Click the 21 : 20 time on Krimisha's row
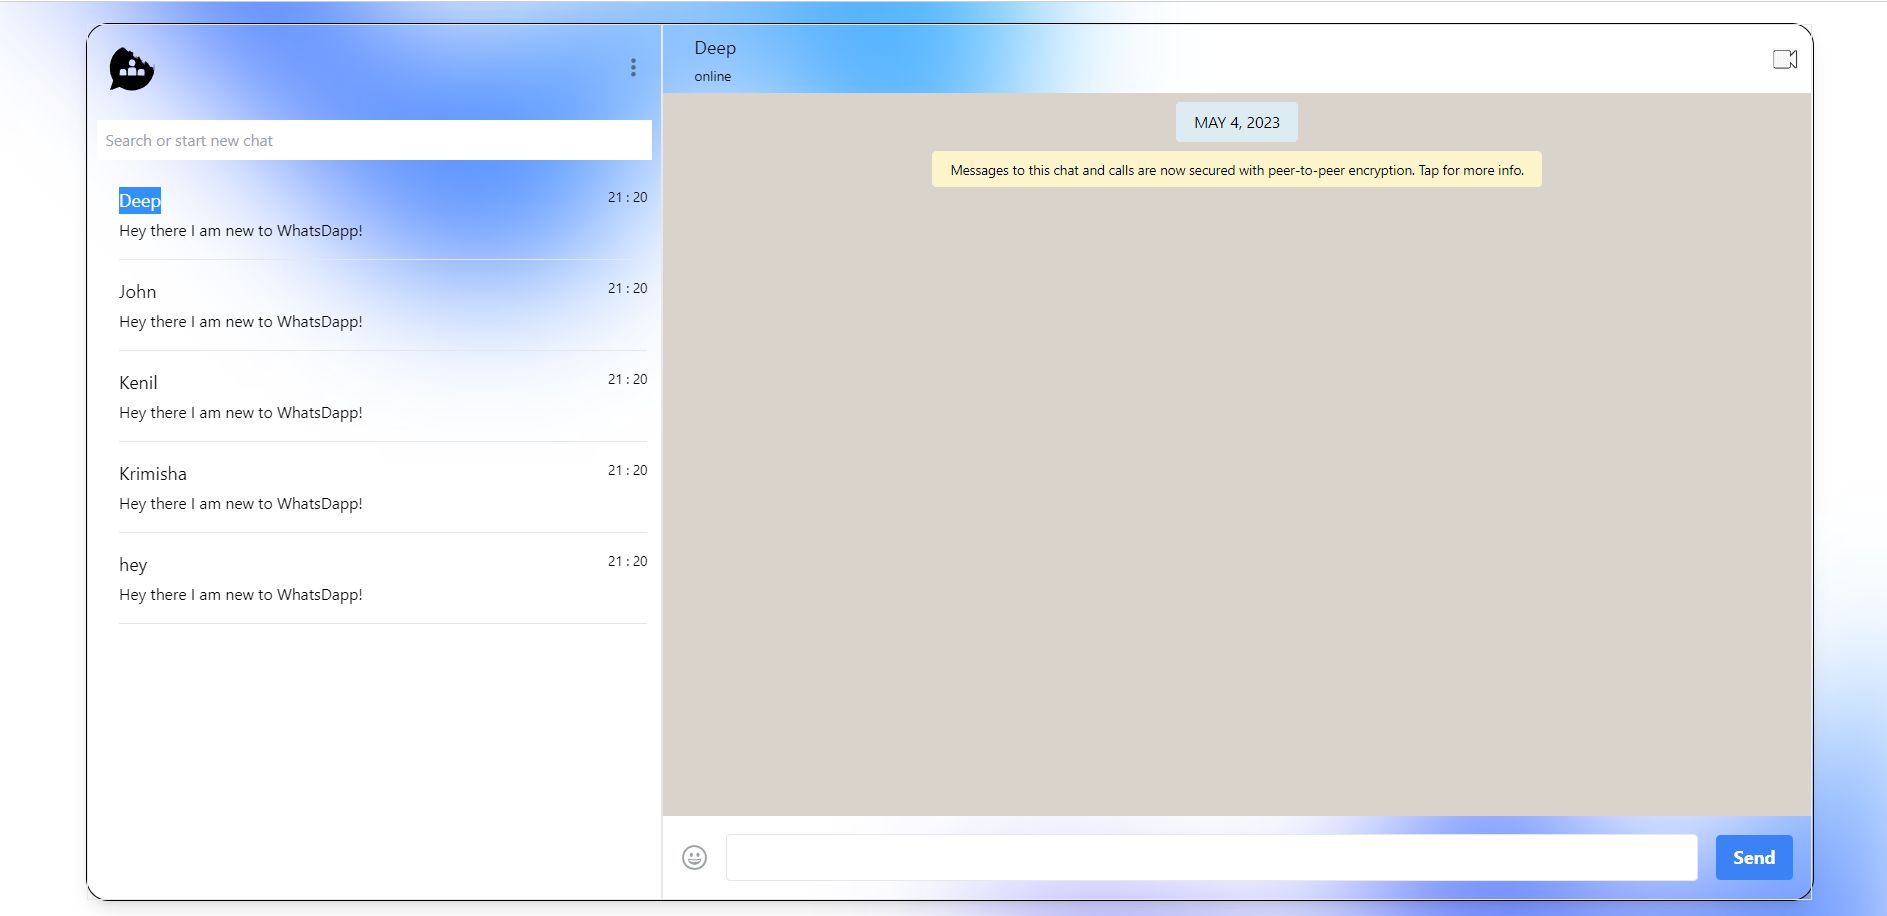 click(x=627, y=470)
